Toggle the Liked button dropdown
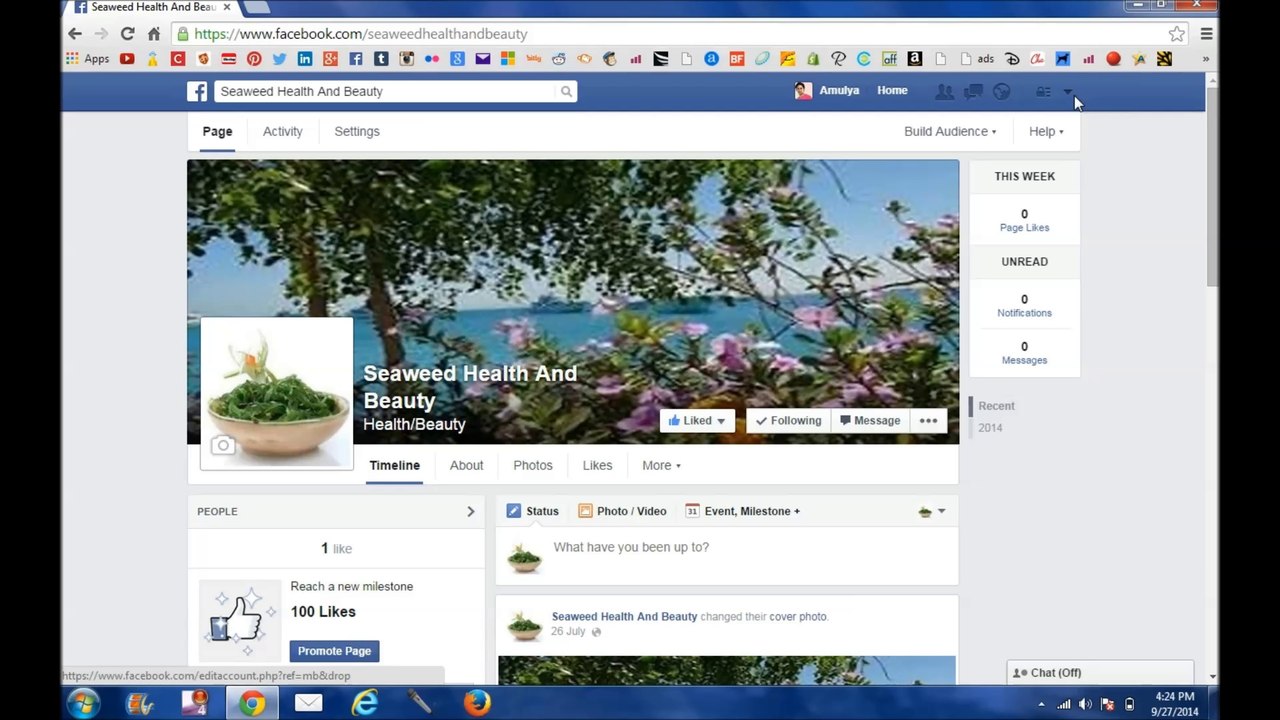The width and height of the screenshot is (1280, 720). point(697,421)
